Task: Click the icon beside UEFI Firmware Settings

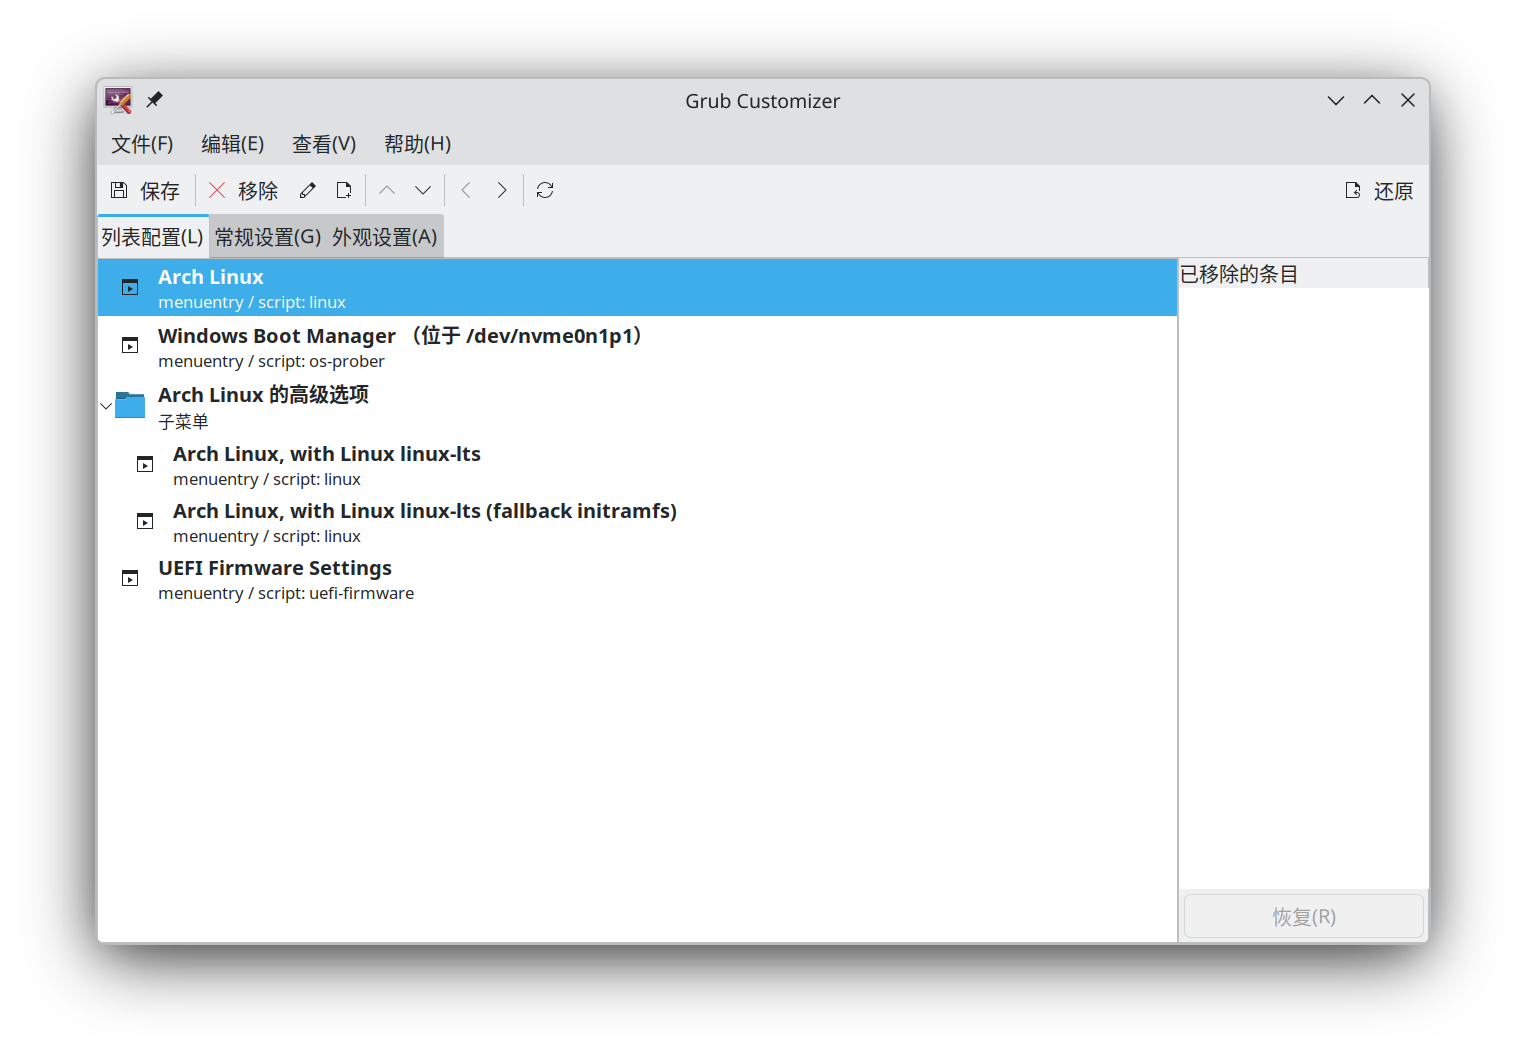Action: [x=130, y=579]
